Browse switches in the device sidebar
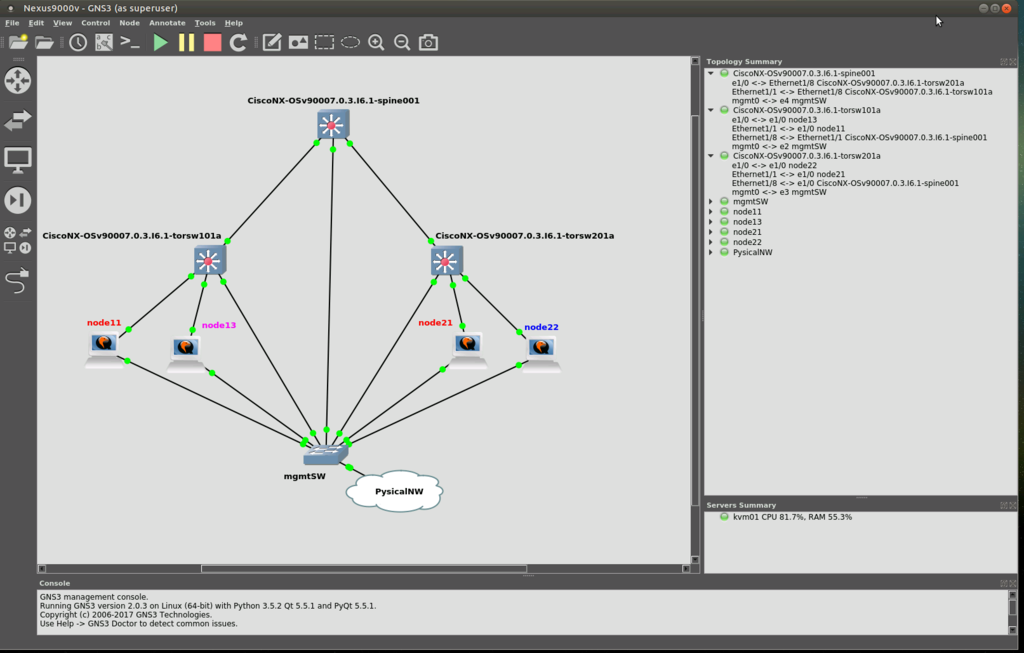Image resolution: width=1024 pixels, height=653 pixels. [x=18, y=120]
